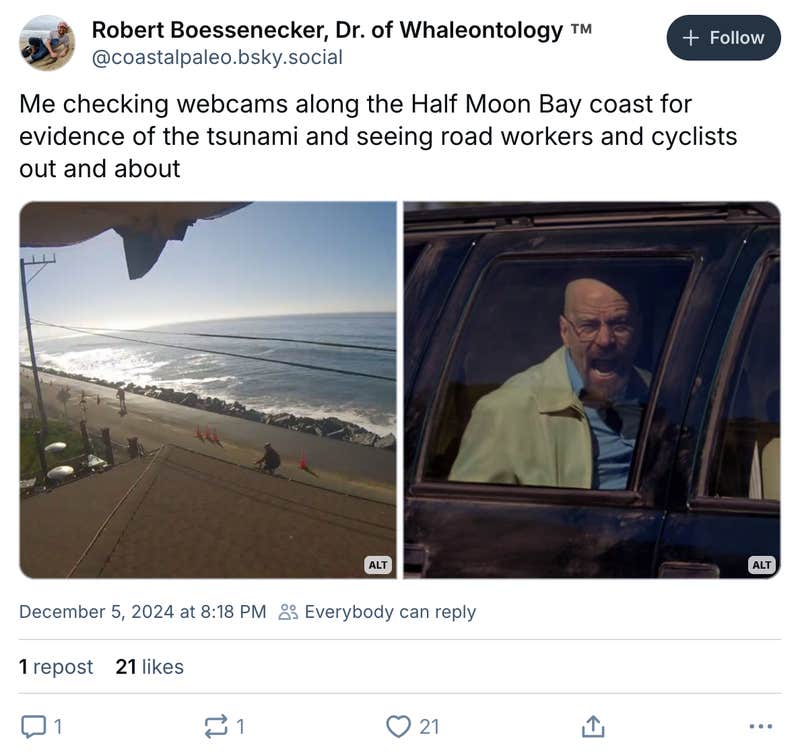Enlarge the Half Moon Bay webcam image
This screenshot has height=756, width=800.
208,390
